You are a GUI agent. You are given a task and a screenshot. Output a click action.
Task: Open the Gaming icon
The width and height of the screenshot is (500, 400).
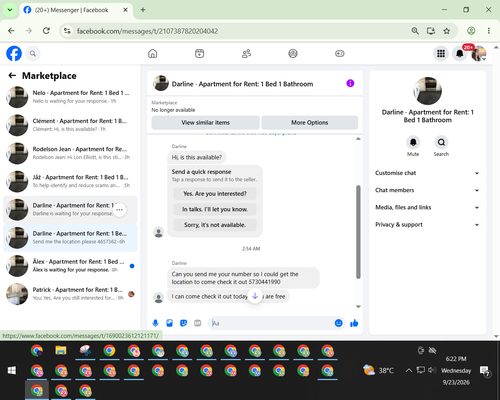[x=340, y=53]
